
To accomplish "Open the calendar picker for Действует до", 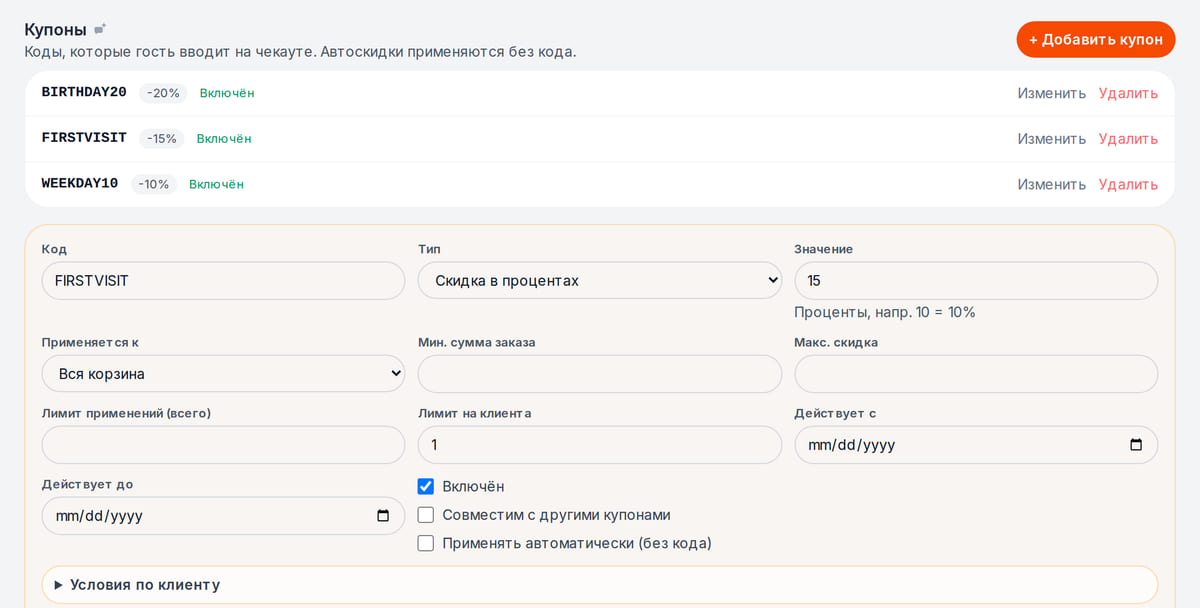I will point(383,516).
